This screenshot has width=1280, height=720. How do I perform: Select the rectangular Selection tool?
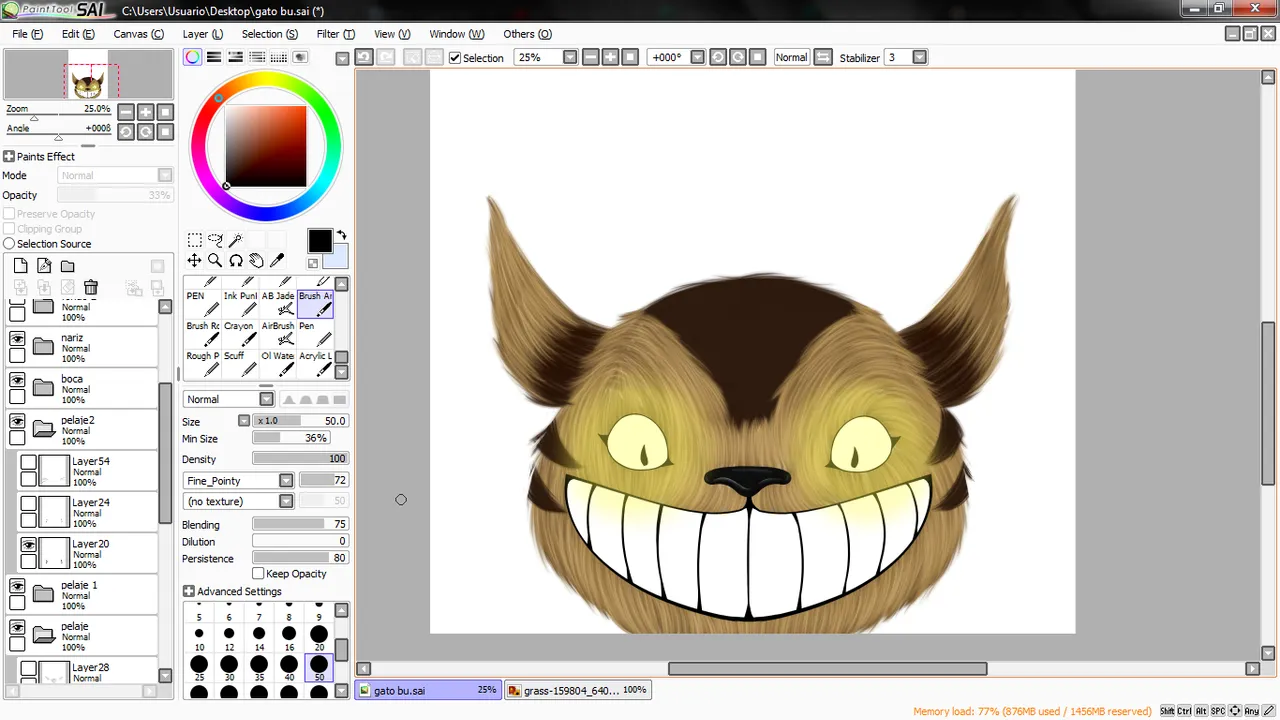(x=195, y=240)
